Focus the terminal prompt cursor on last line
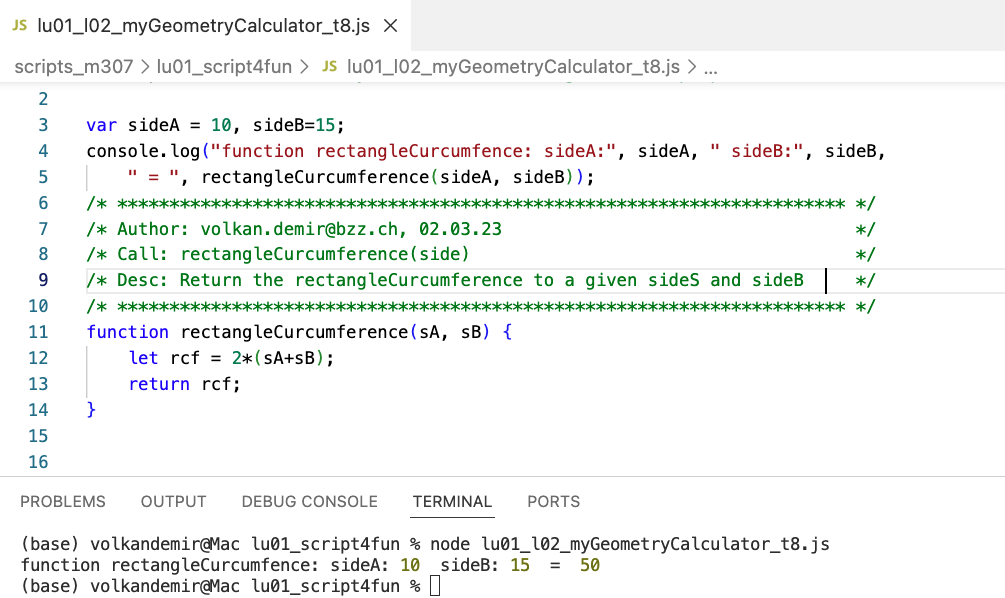 [434, 586]
